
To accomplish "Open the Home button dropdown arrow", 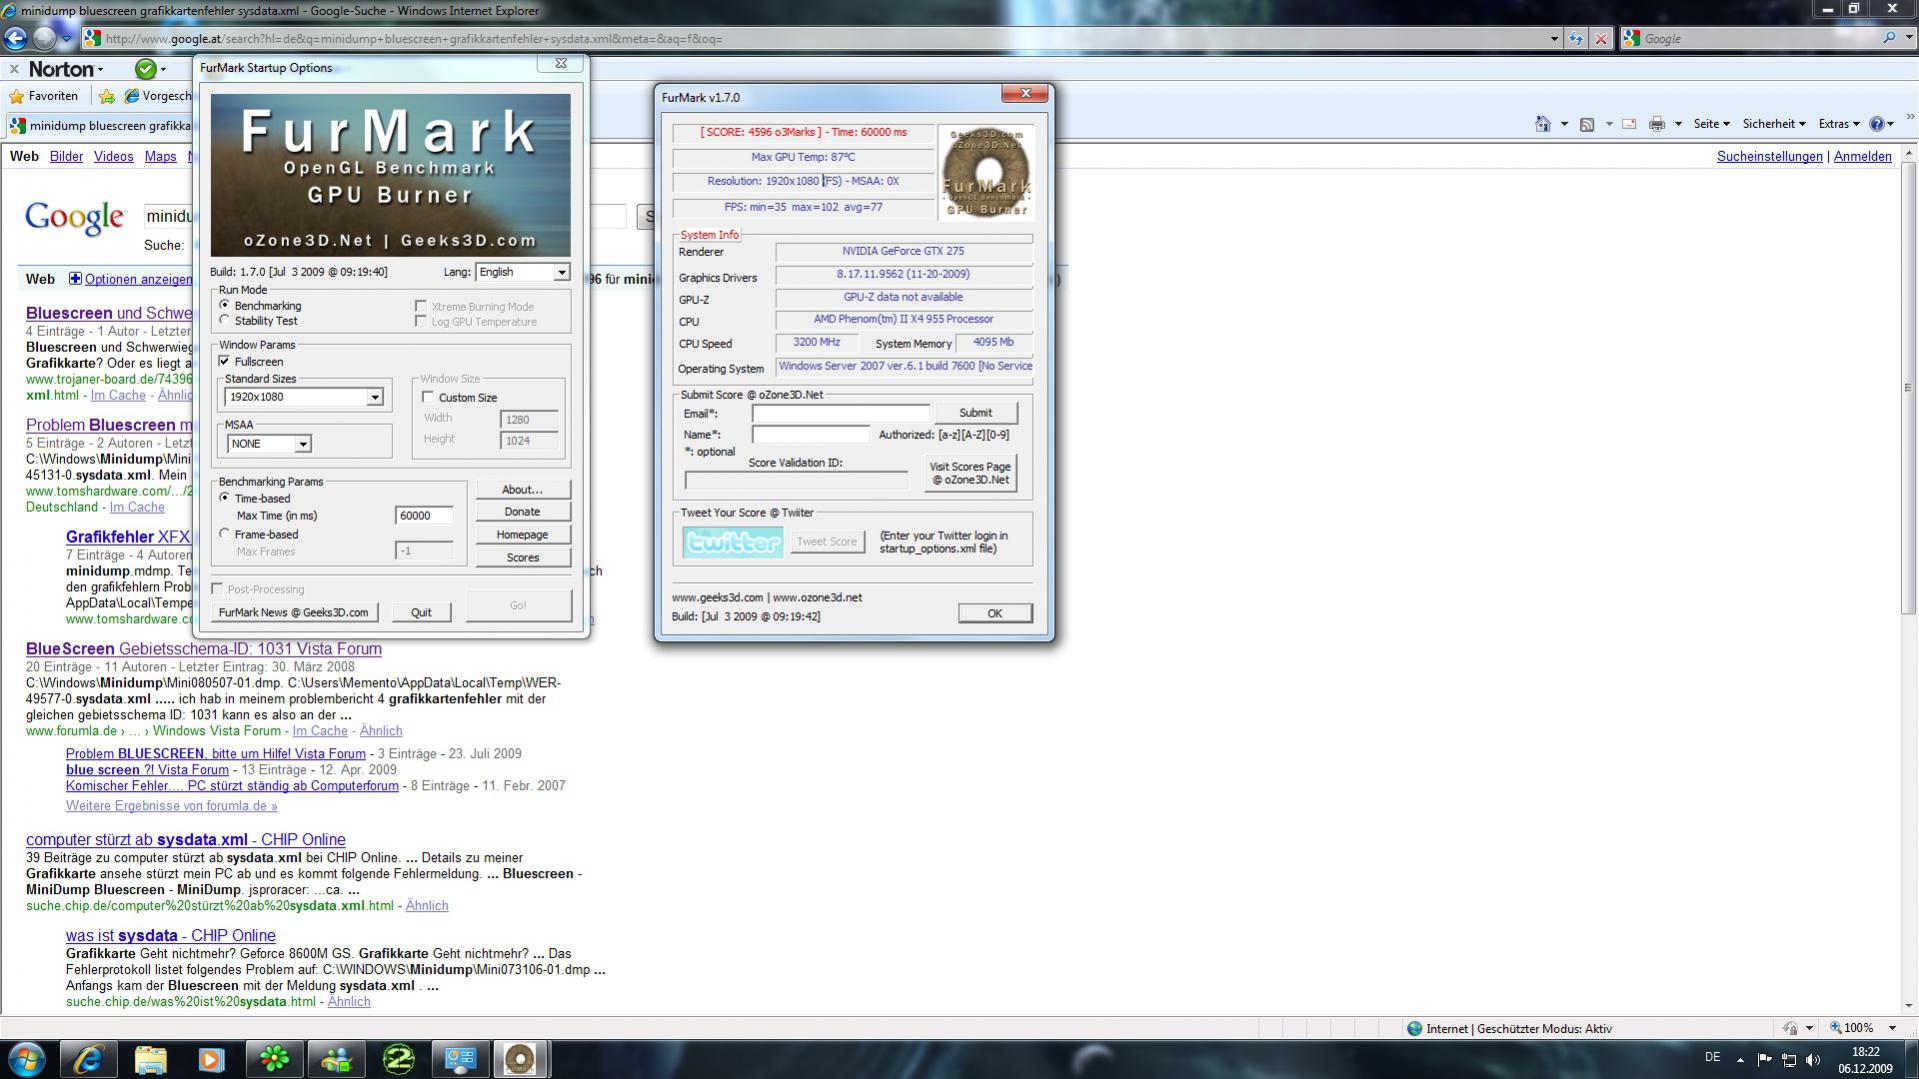I will pyautogui.click(x=1564, y=124).
